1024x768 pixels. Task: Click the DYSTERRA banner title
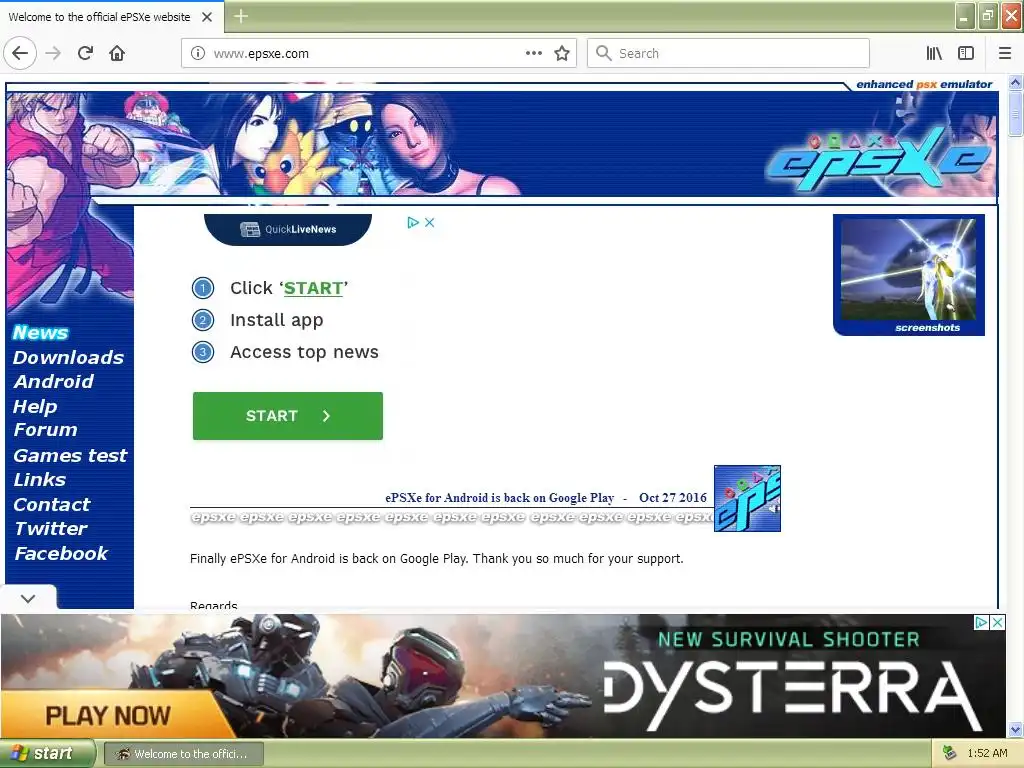point(792,696)
